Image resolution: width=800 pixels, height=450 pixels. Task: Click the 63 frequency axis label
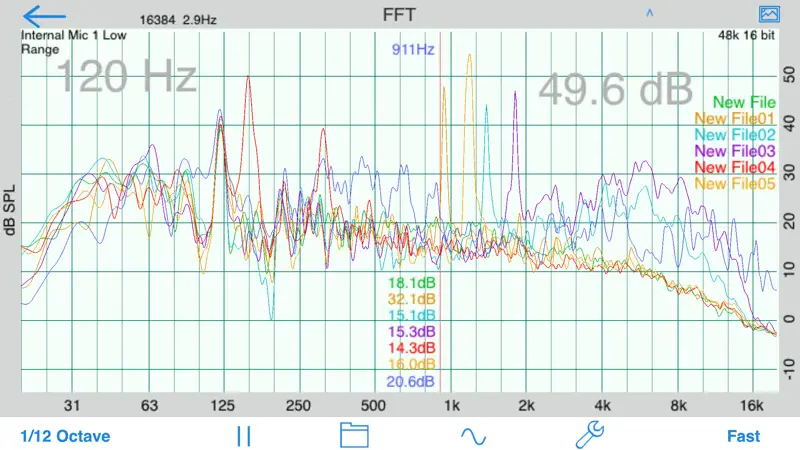coord(149,406)
